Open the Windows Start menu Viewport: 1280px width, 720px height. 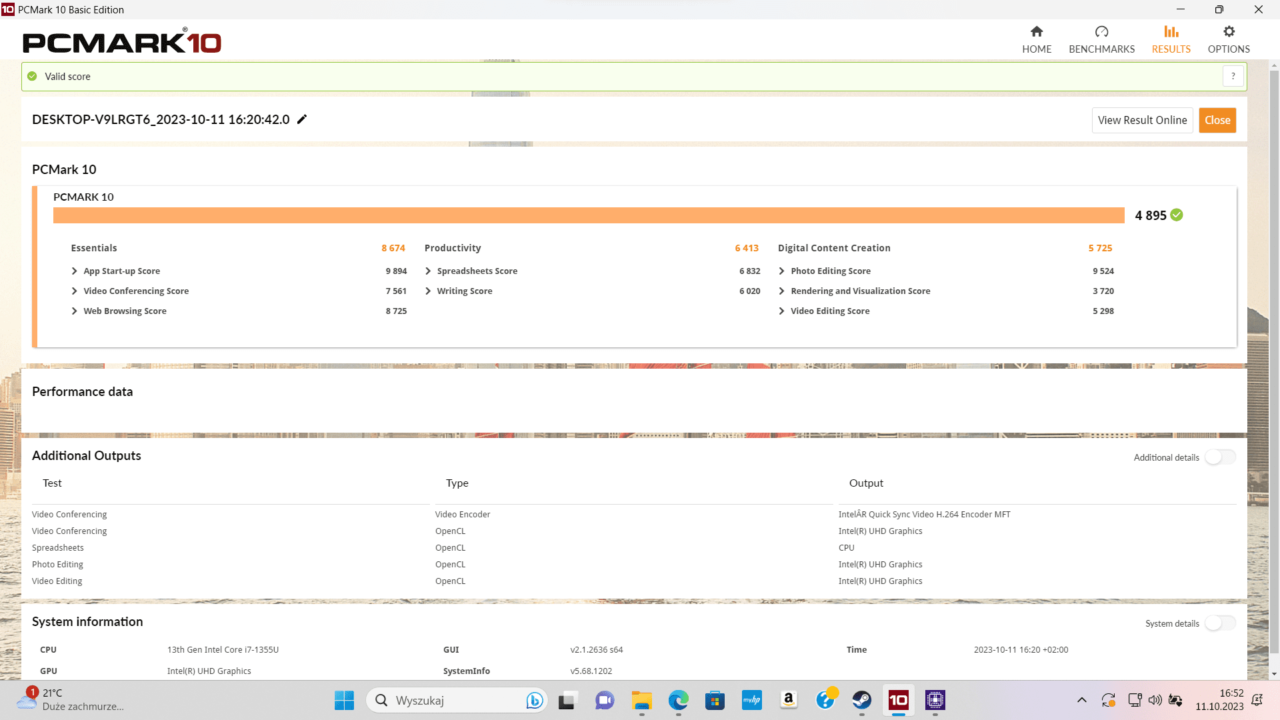344,700
